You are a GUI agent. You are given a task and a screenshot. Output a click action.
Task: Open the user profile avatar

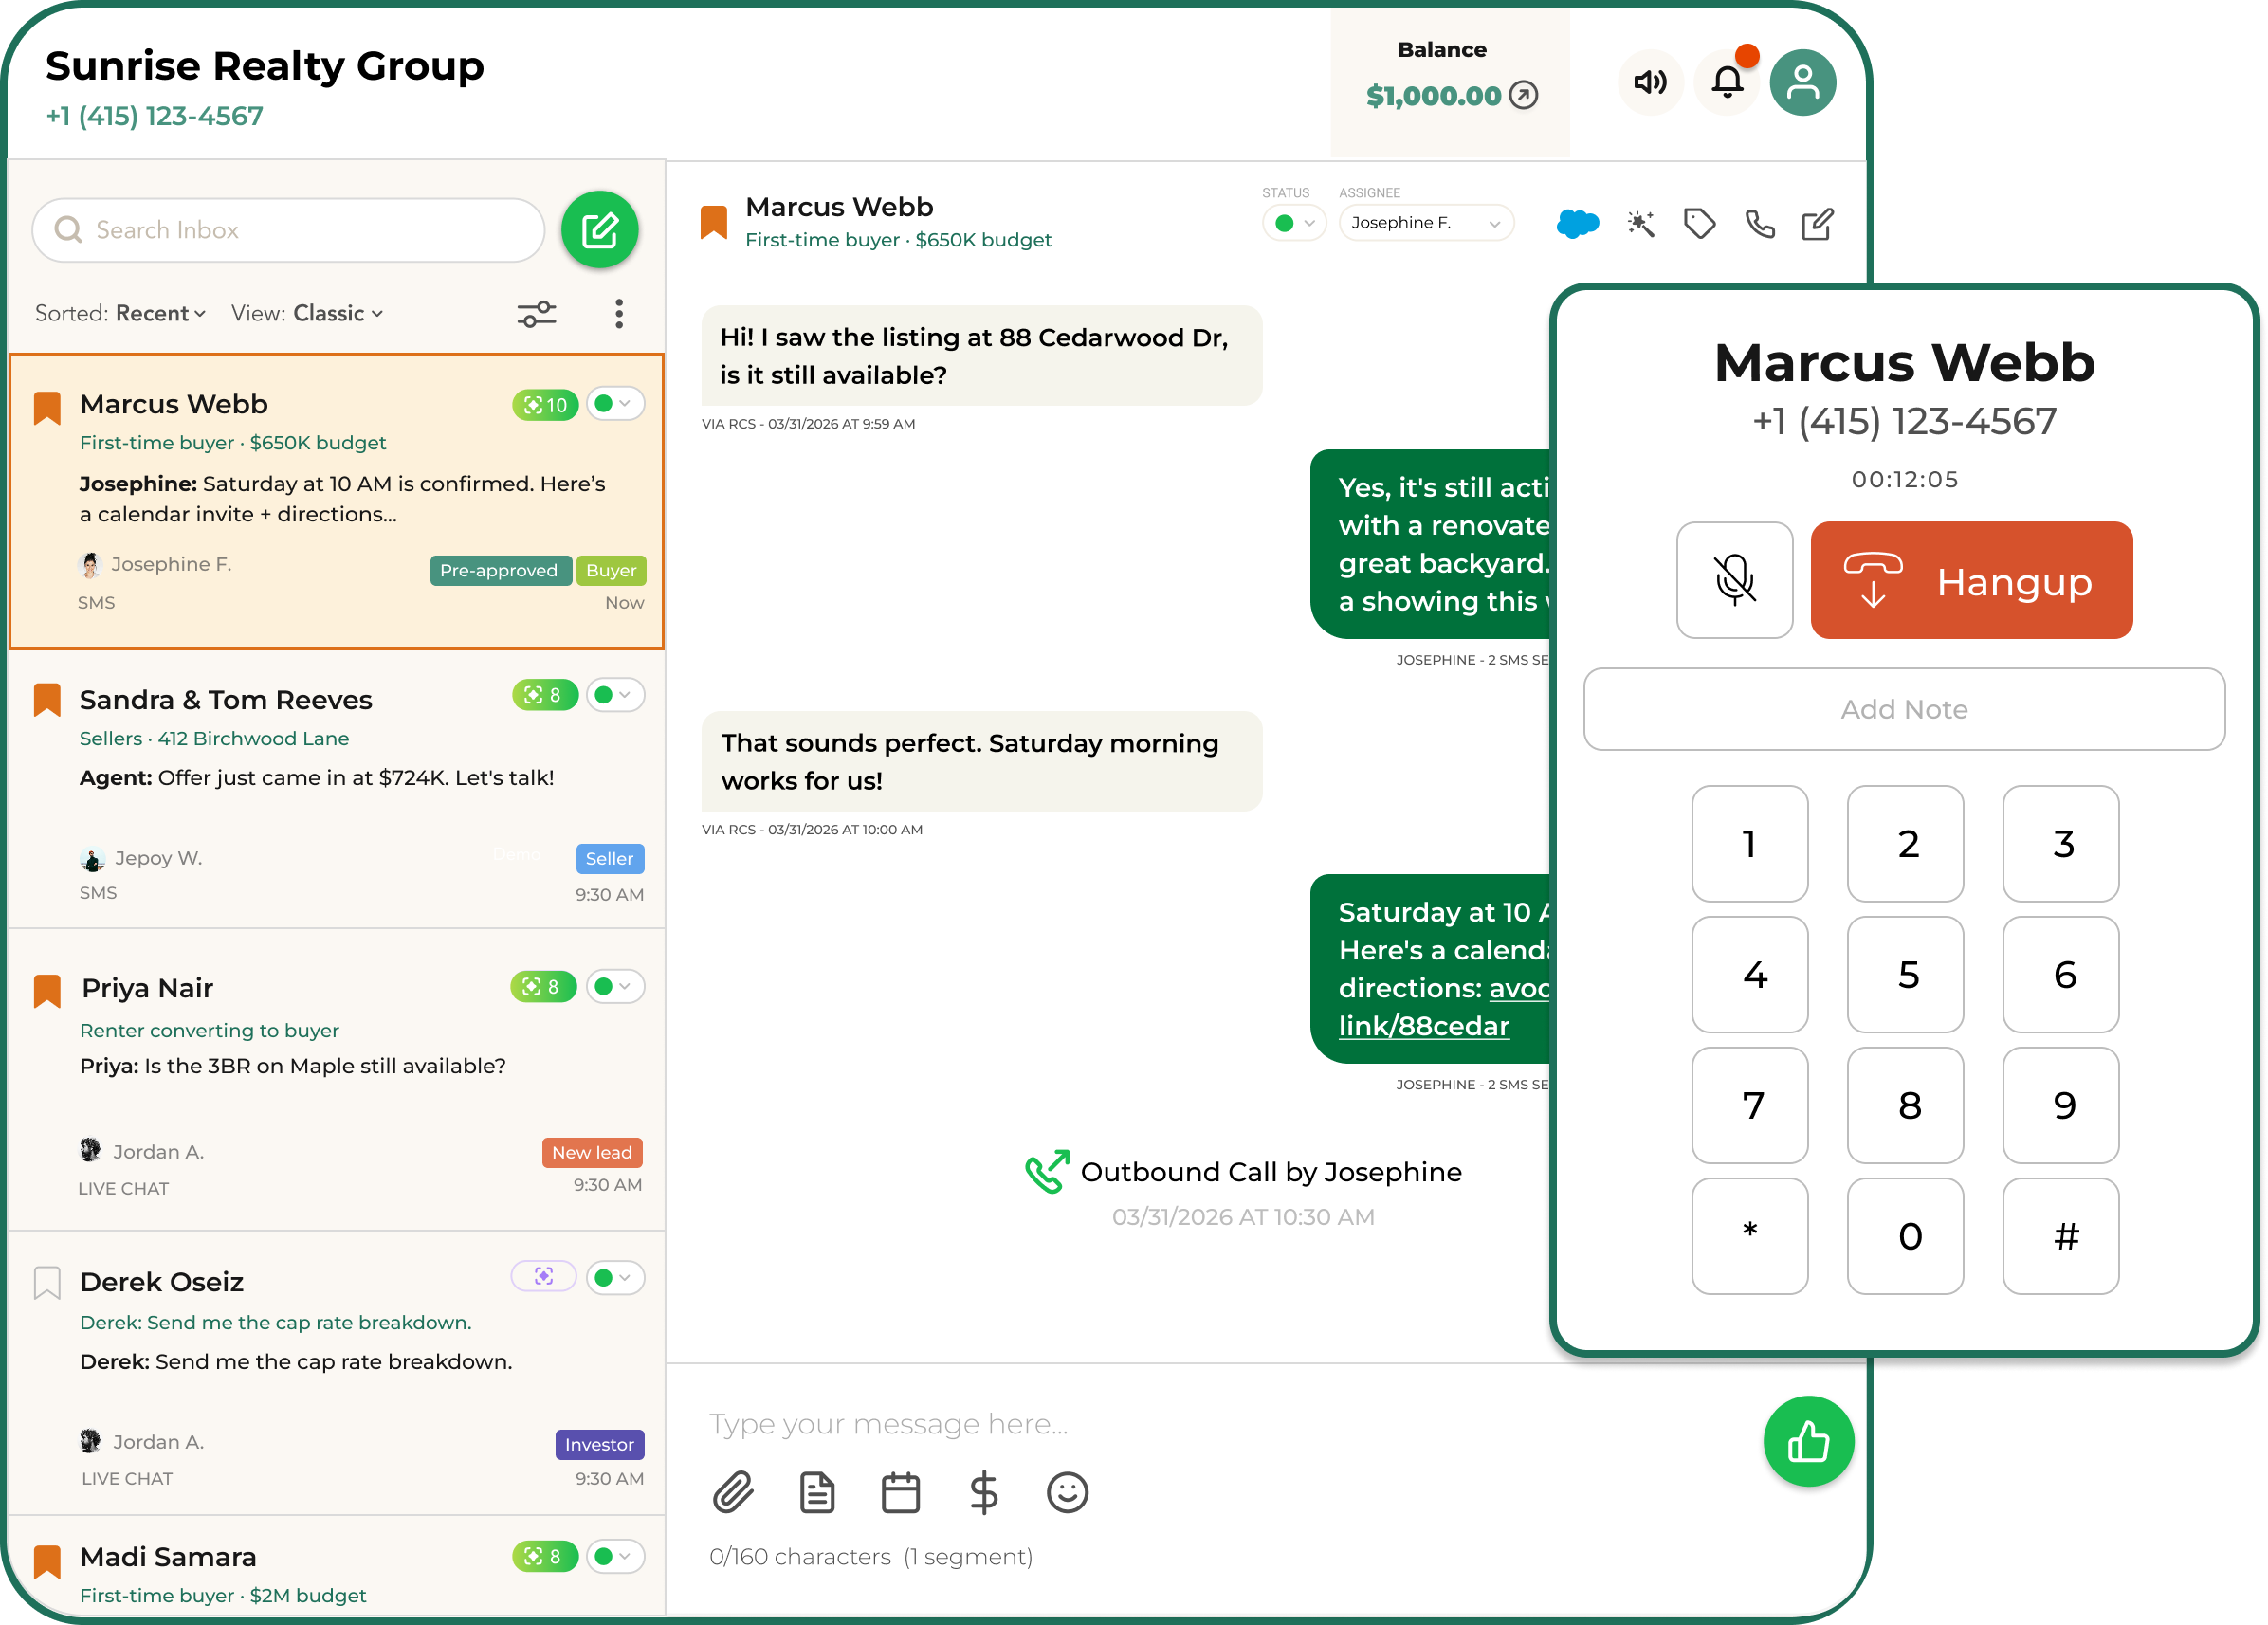pos(1802,82)
